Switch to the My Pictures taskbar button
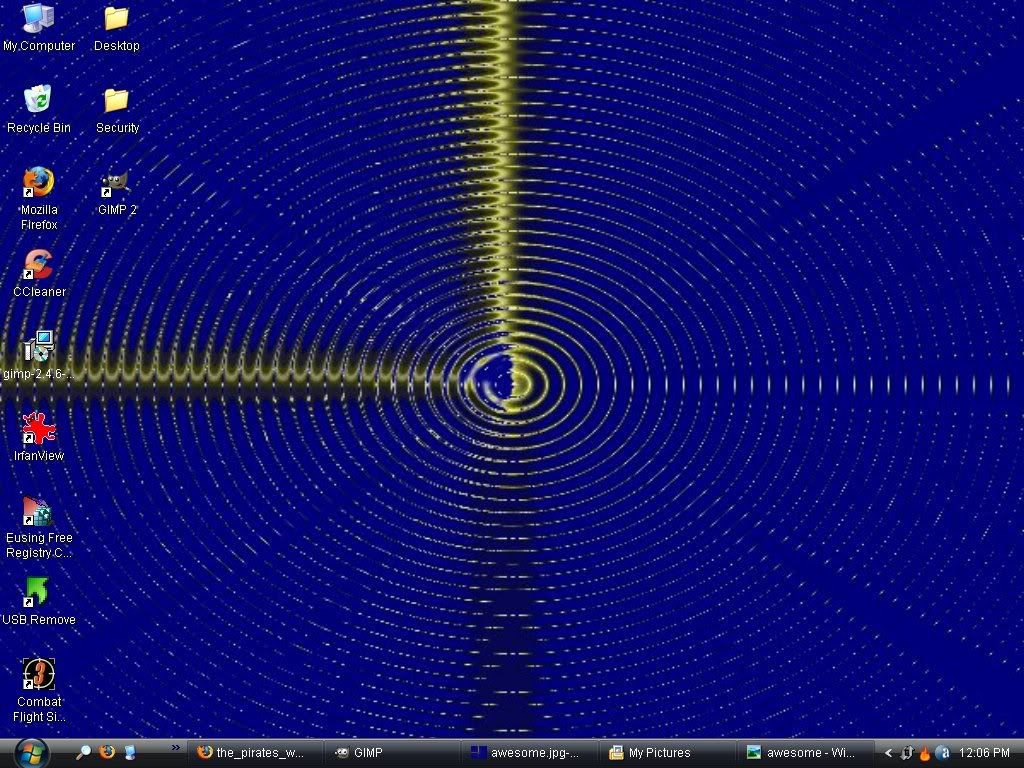The height and width of the screenshot is (768, 1024). pos(667,753)
